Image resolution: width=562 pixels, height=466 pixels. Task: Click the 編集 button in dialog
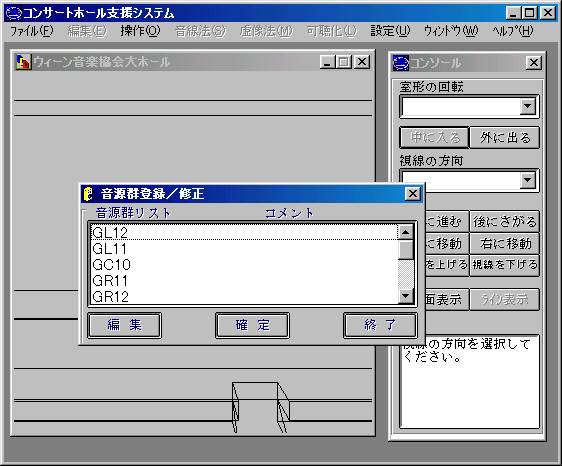[x=124, y=325]
